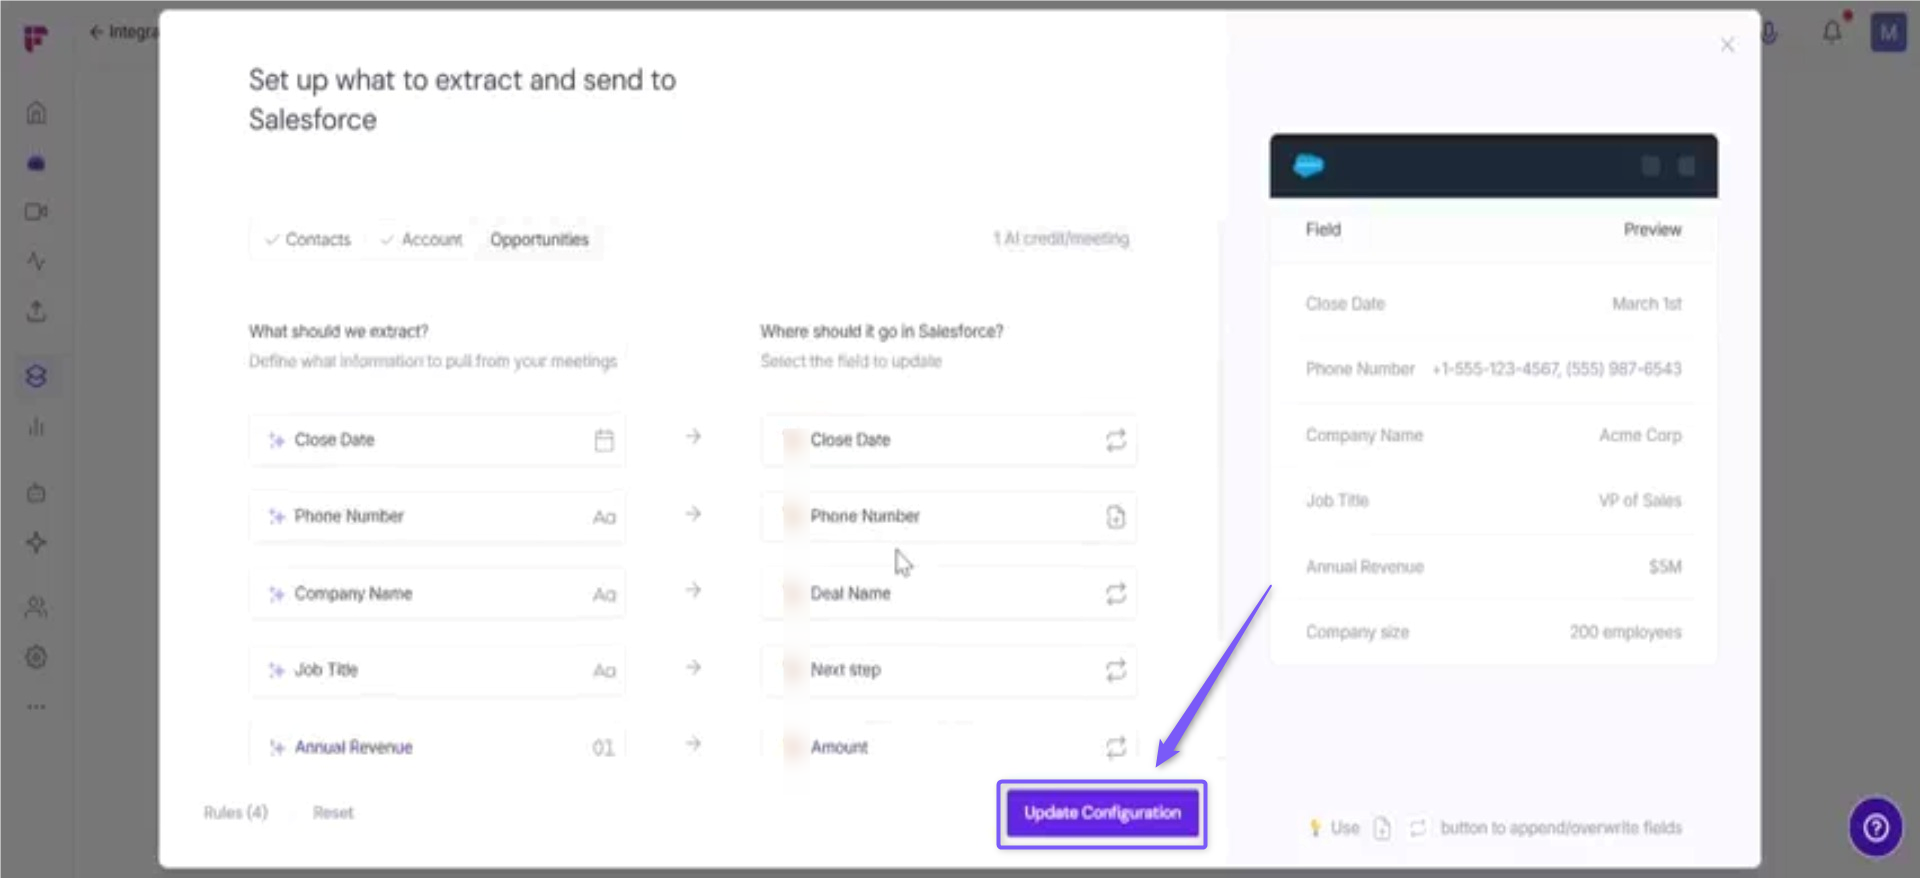
Task: Toggle append icon on Phone Number field
Action: (x=1115, y=517)
